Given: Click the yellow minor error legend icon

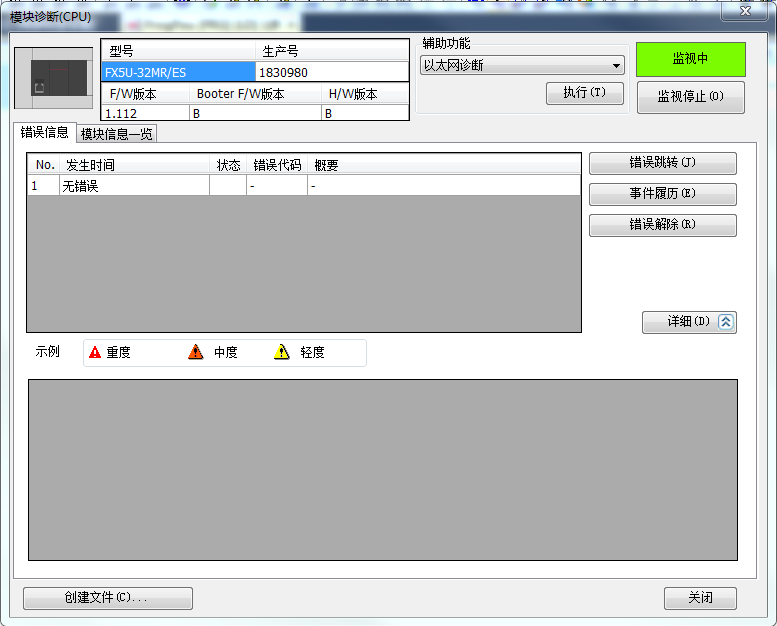Looking at the screenshot, I should click(x=282, y=352).
